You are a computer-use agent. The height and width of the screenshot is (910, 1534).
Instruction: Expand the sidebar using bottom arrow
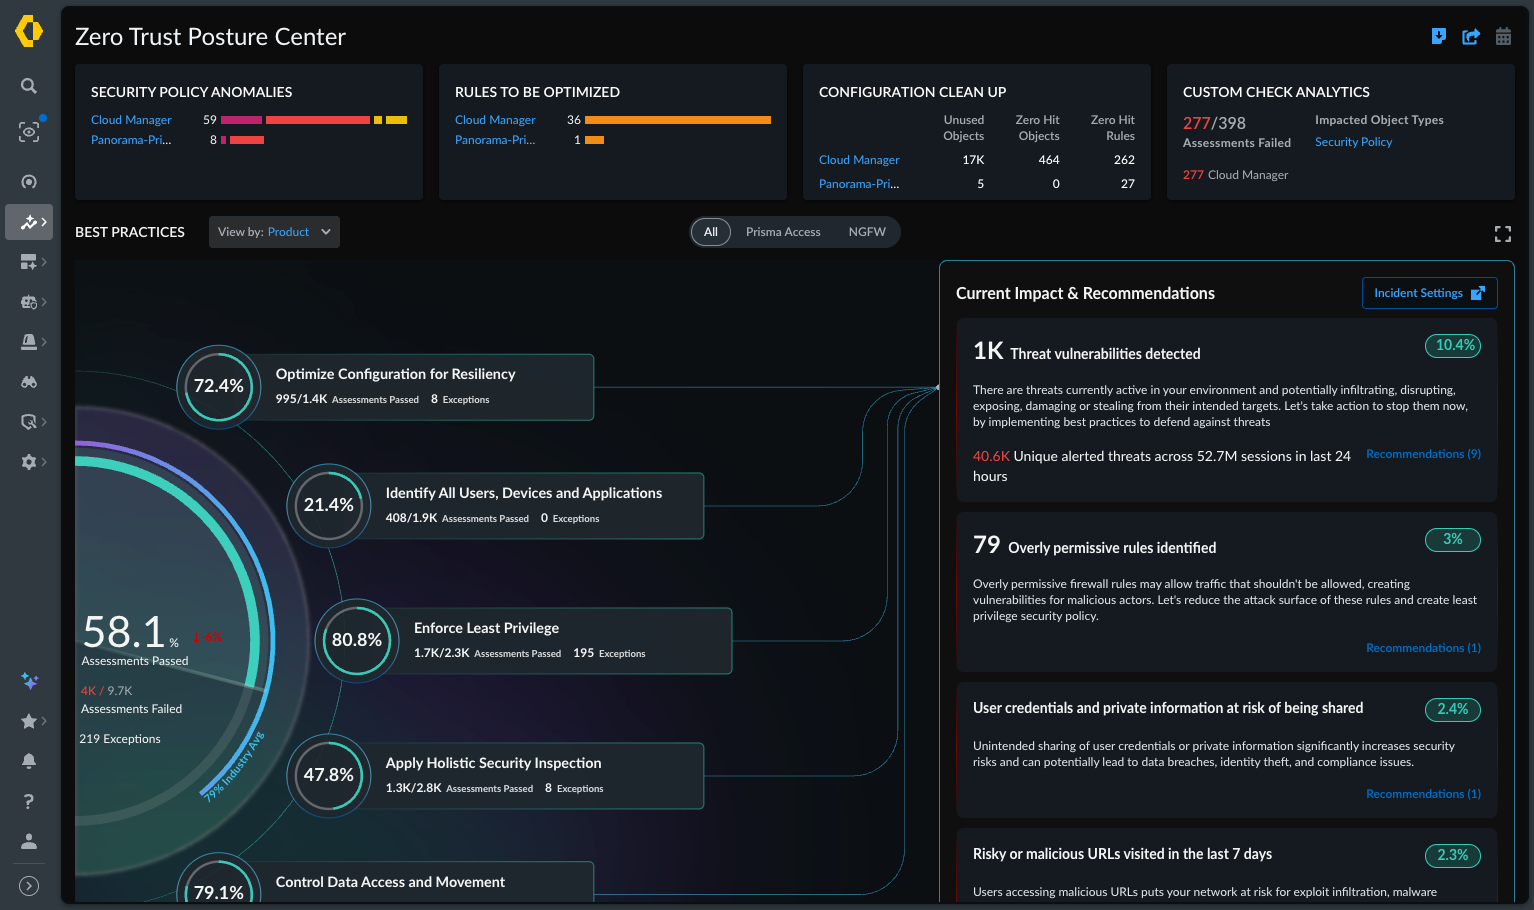coord(29,886)
